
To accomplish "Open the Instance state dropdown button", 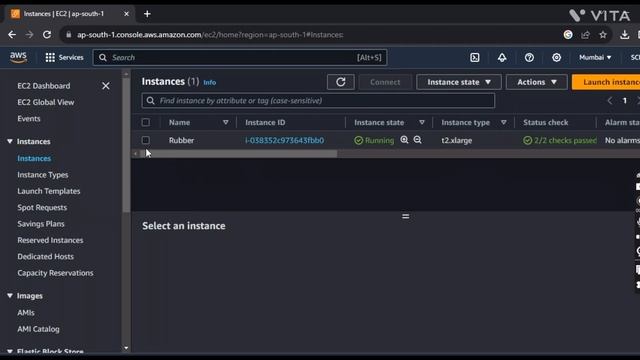I will click(x=459, y=82).
